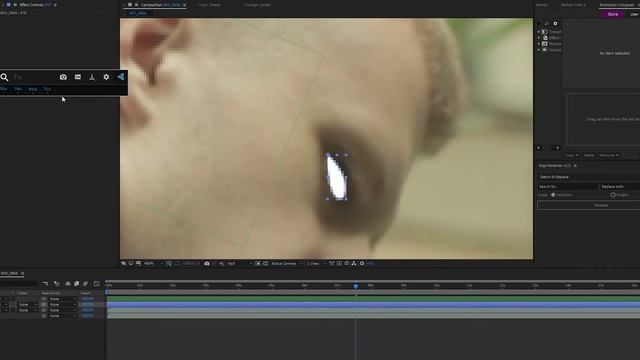Viewport: 640px width, 360px height.
Task: Click the search magnifier in the FX Console bar
Action: [x=4, y=77]
